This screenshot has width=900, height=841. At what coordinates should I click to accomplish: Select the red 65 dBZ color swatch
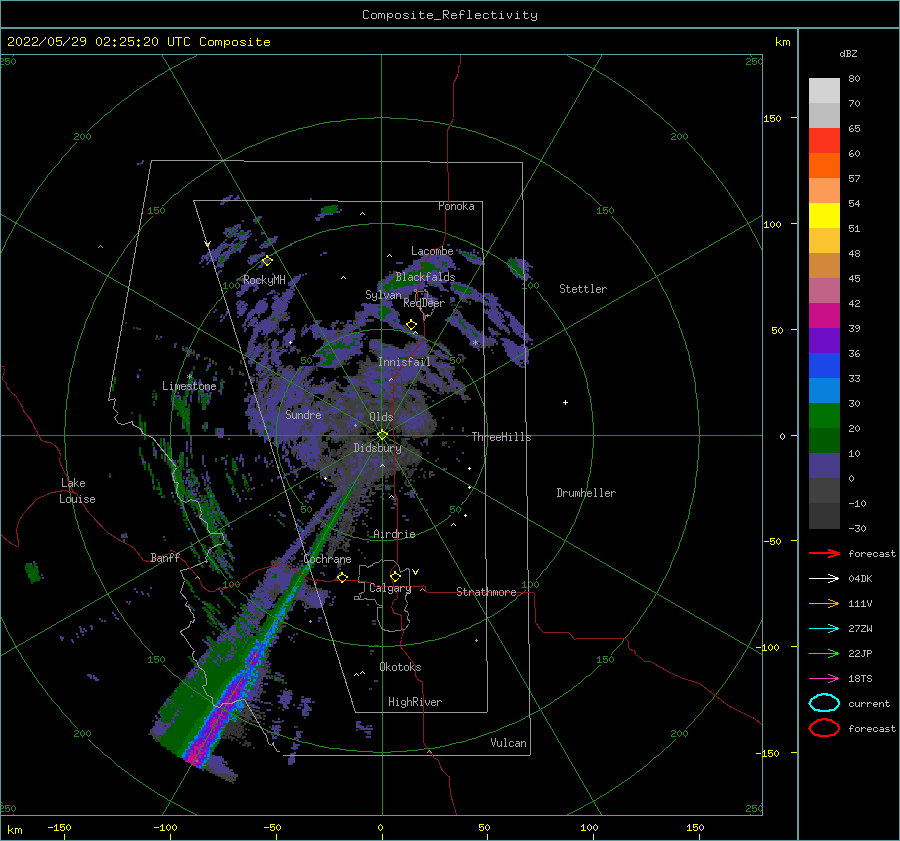pyautogui.click(x=824, y=141)
